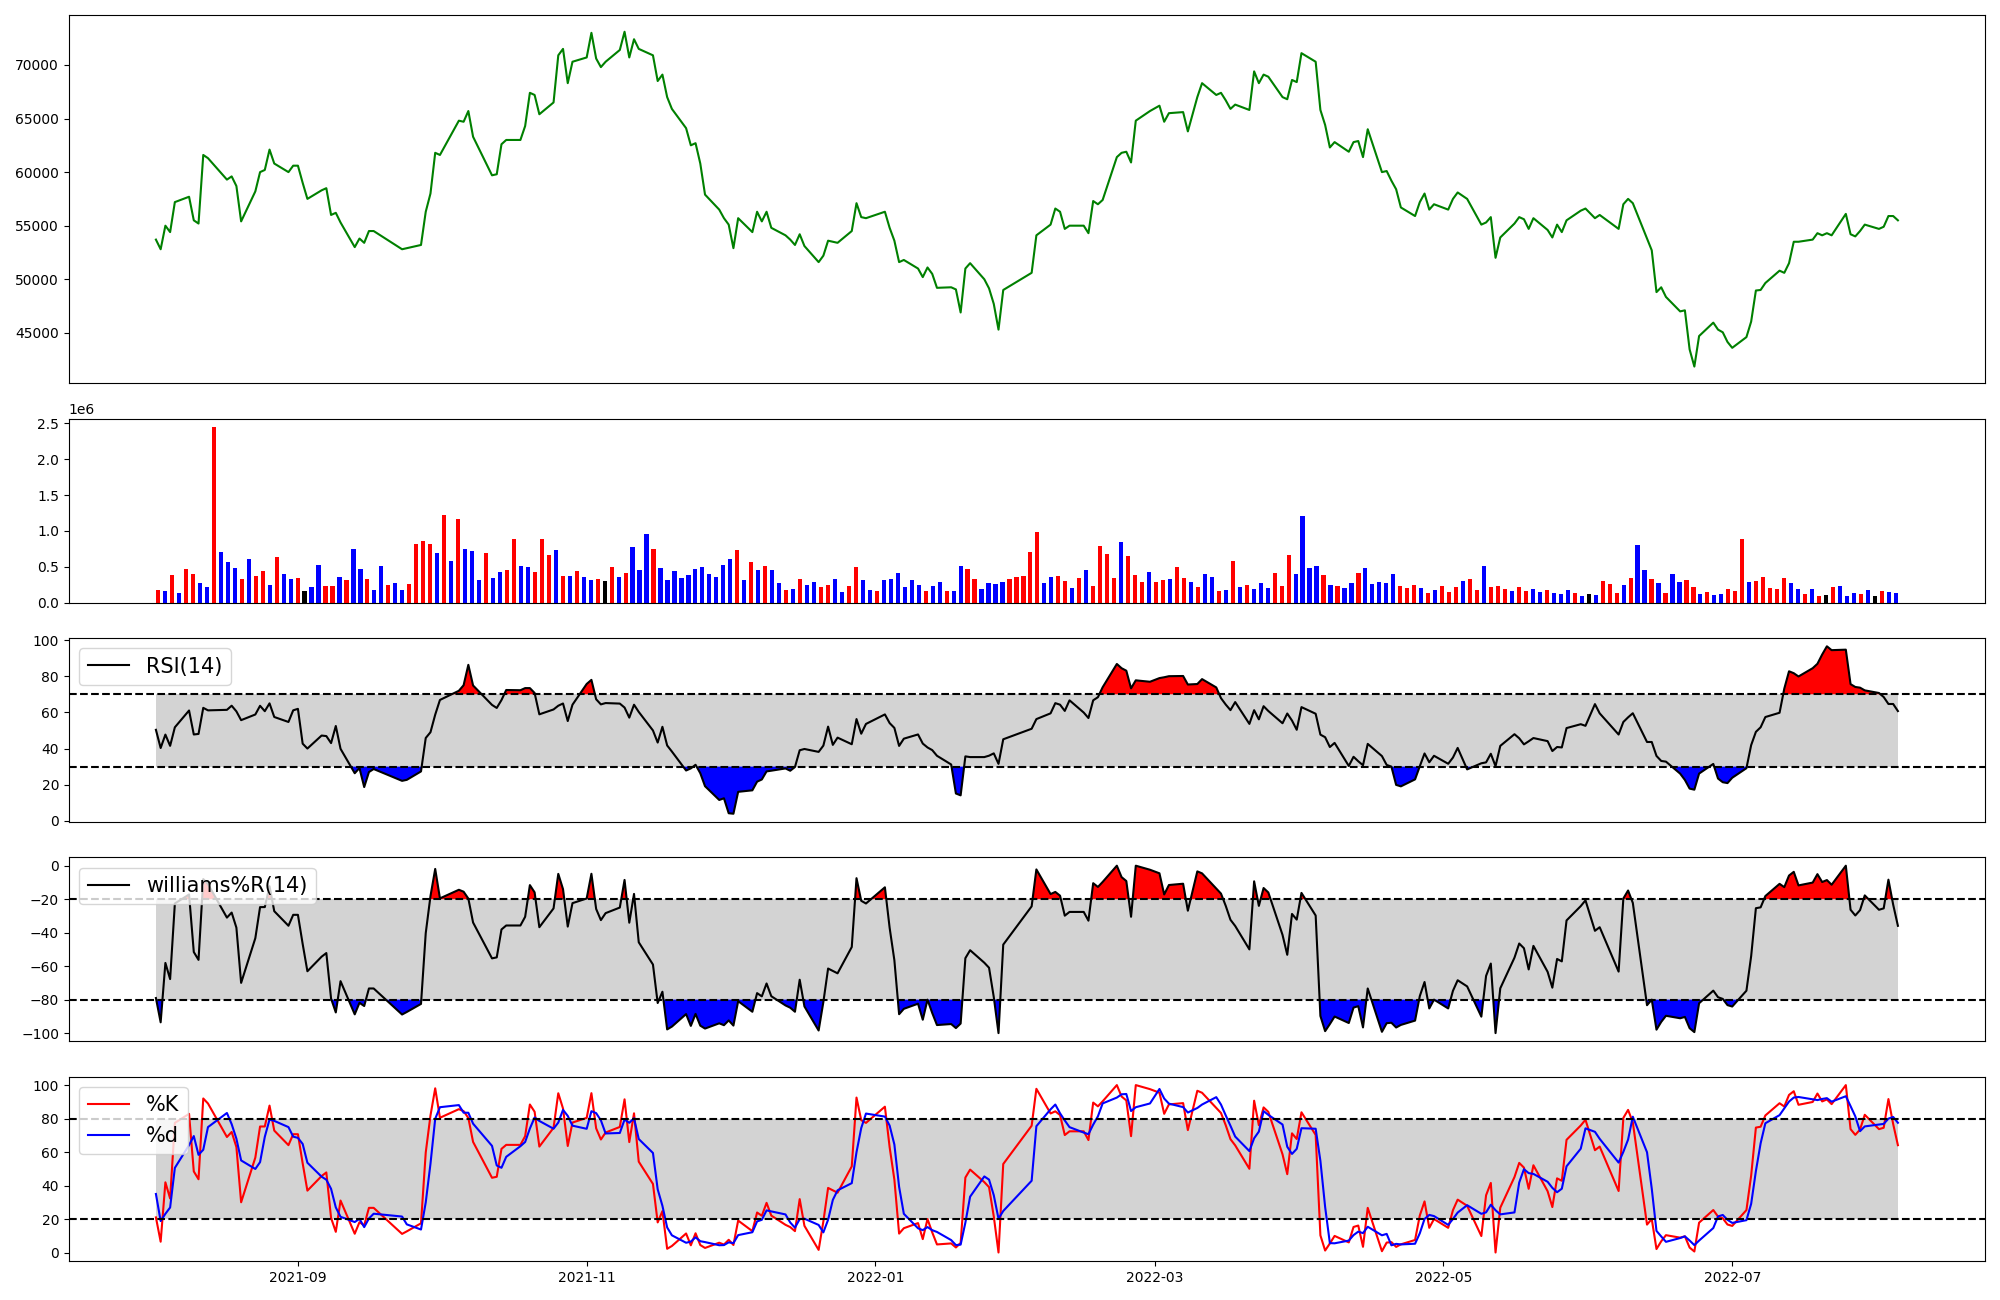Click the red %K legend line swatch
This screenshot has width=2000, height=1300.
point(109,1104)
